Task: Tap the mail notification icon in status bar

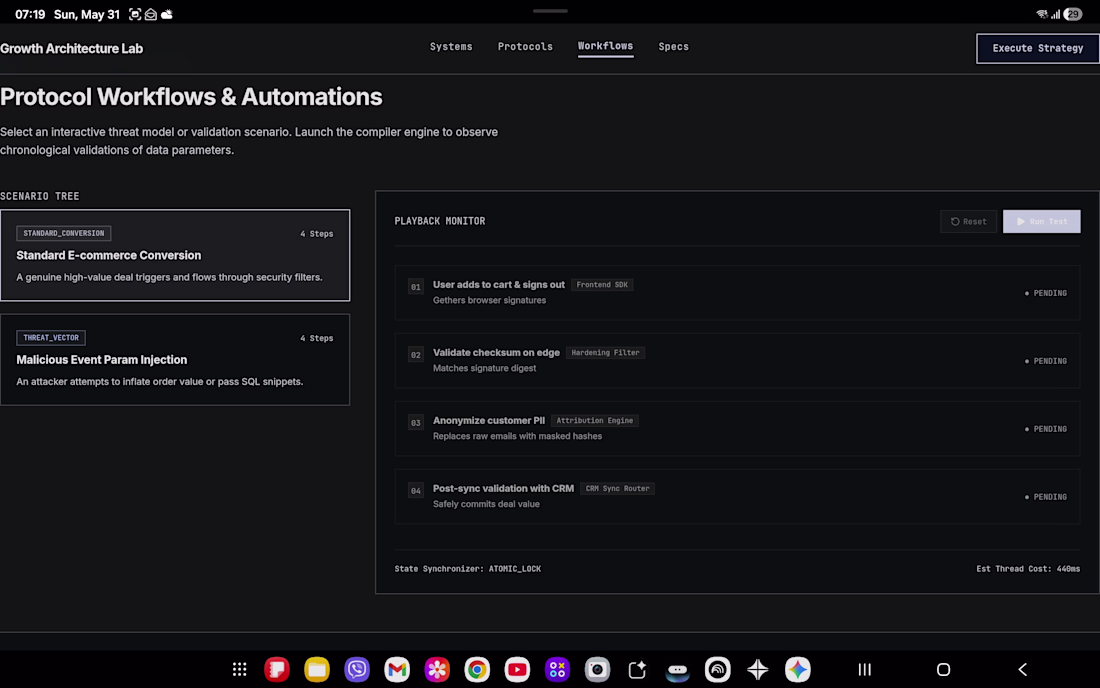Action: coord(150,14)
